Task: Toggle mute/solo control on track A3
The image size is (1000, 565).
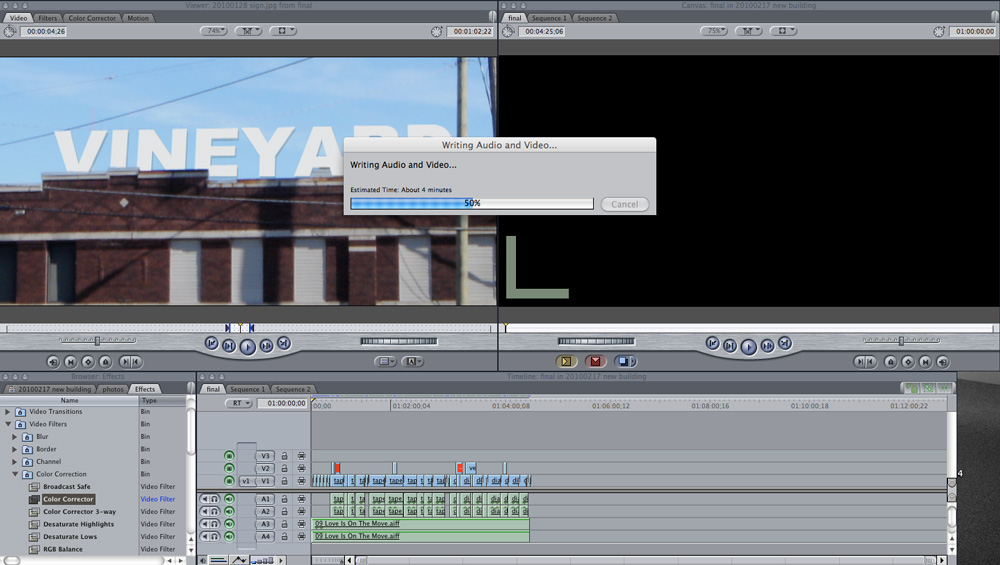Action: pyautogui.click(x=210, y=524)
